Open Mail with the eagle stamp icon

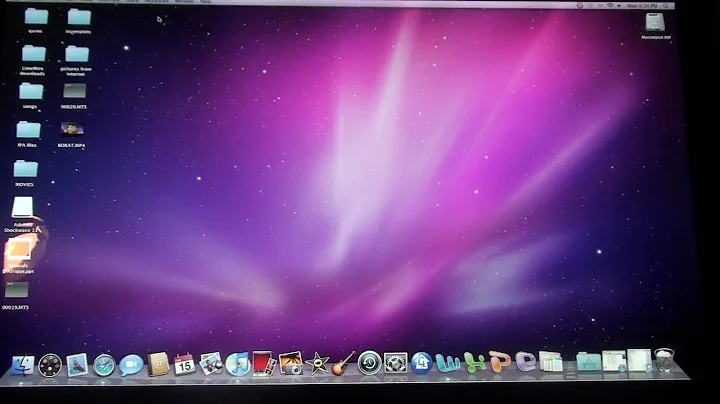pyautogui.click(x=77, y=365)
